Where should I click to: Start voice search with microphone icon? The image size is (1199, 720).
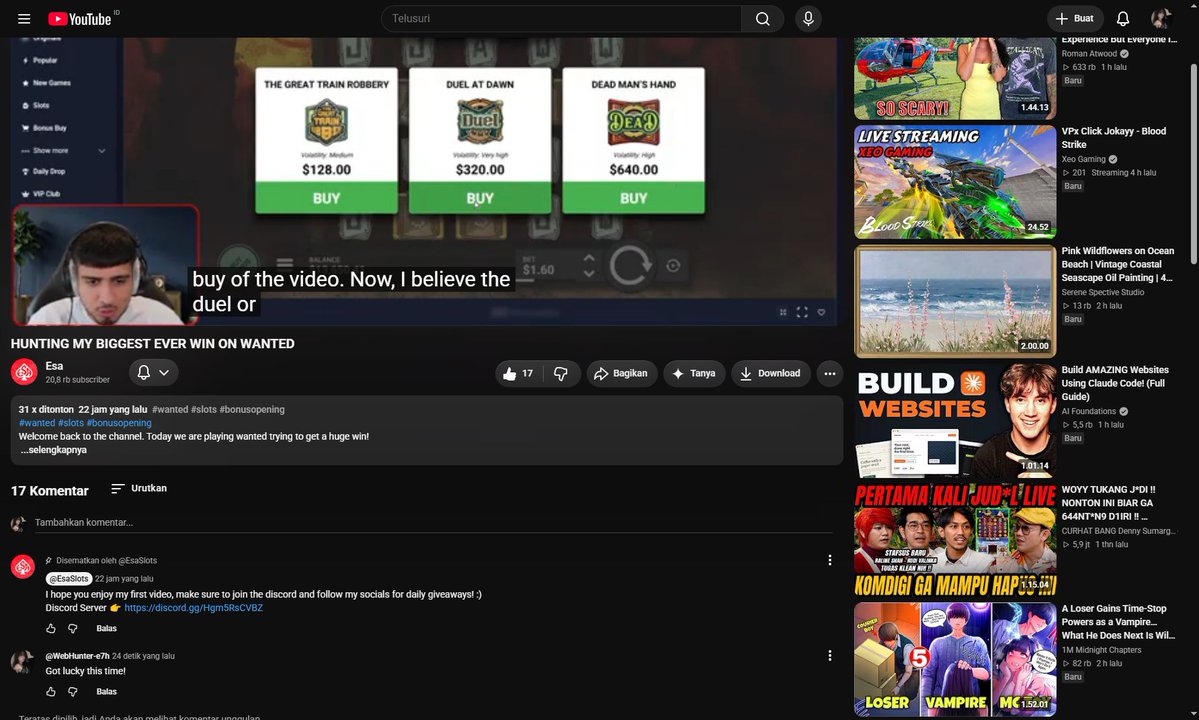click(808, 18)
